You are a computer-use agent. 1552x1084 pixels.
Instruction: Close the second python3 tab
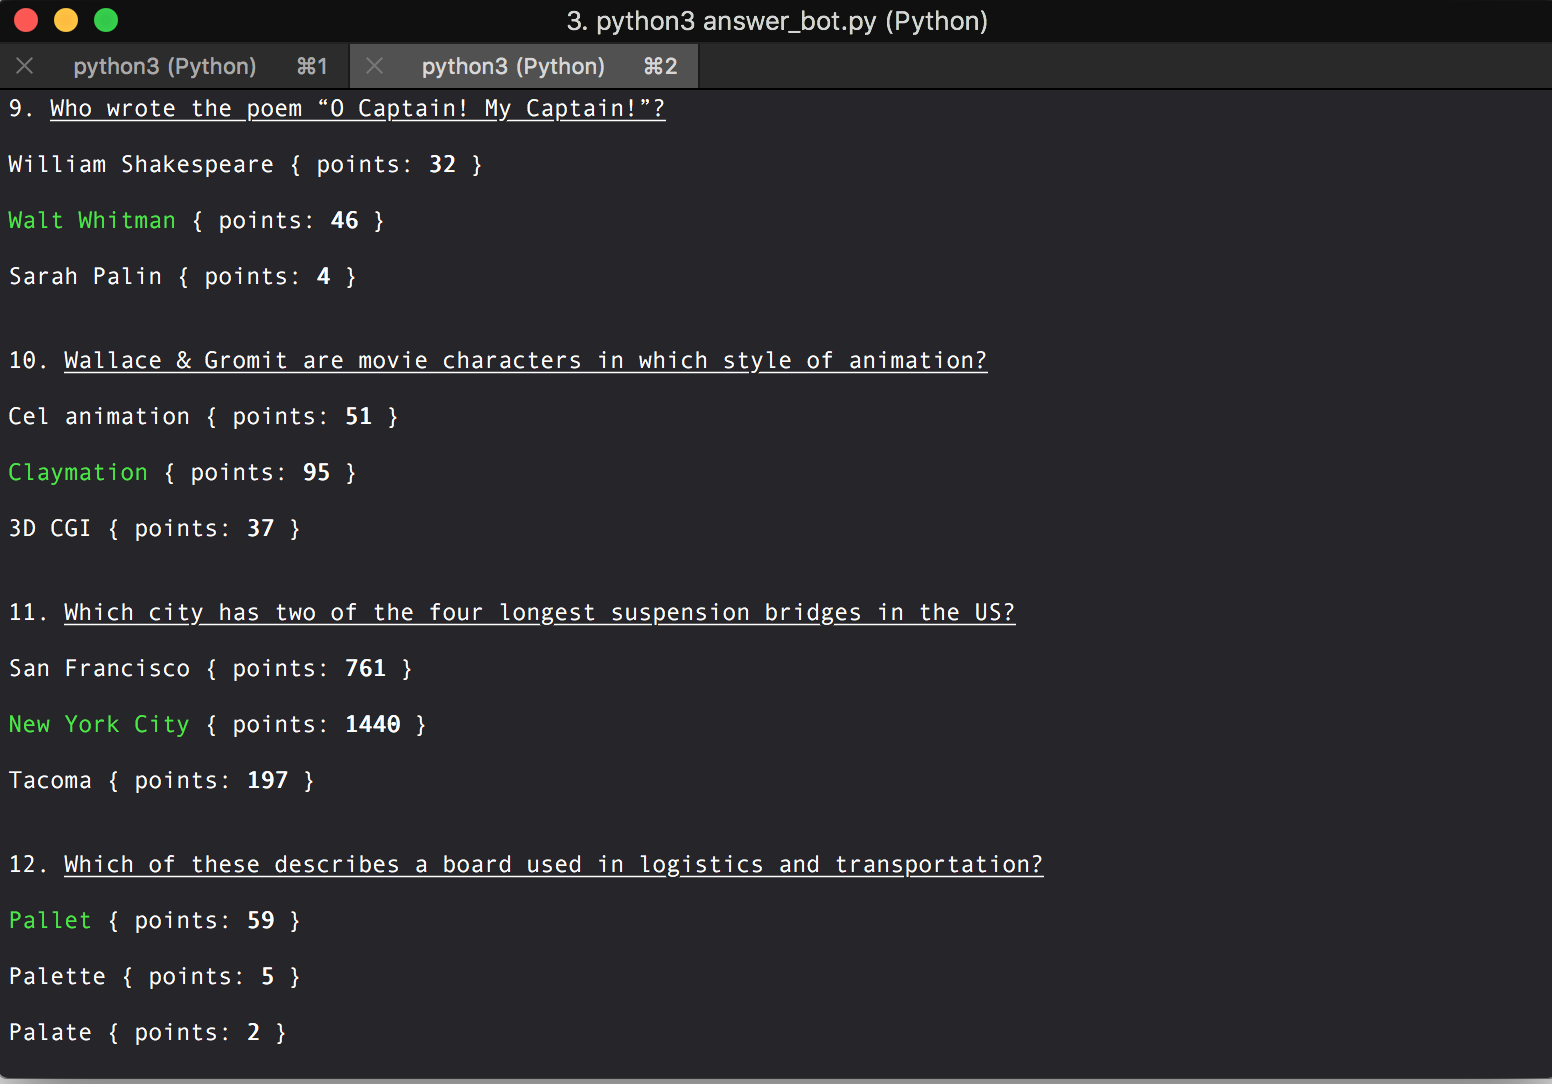click(x=374, y=66)
